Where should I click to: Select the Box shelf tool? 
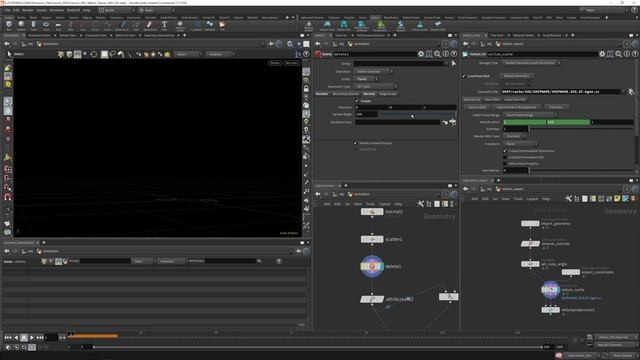[x=9, y=26]
